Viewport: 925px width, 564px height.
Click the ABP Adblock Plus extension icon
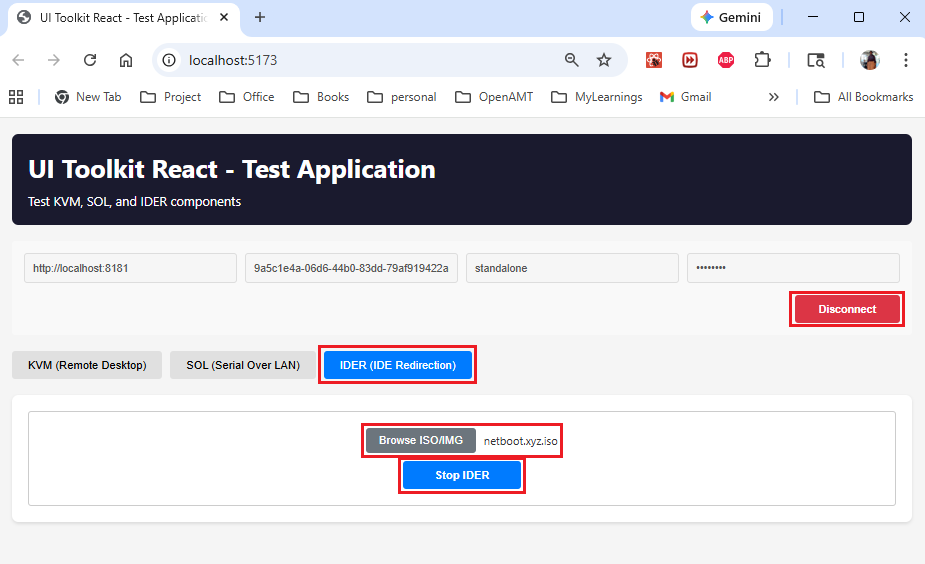click(726, 60)
